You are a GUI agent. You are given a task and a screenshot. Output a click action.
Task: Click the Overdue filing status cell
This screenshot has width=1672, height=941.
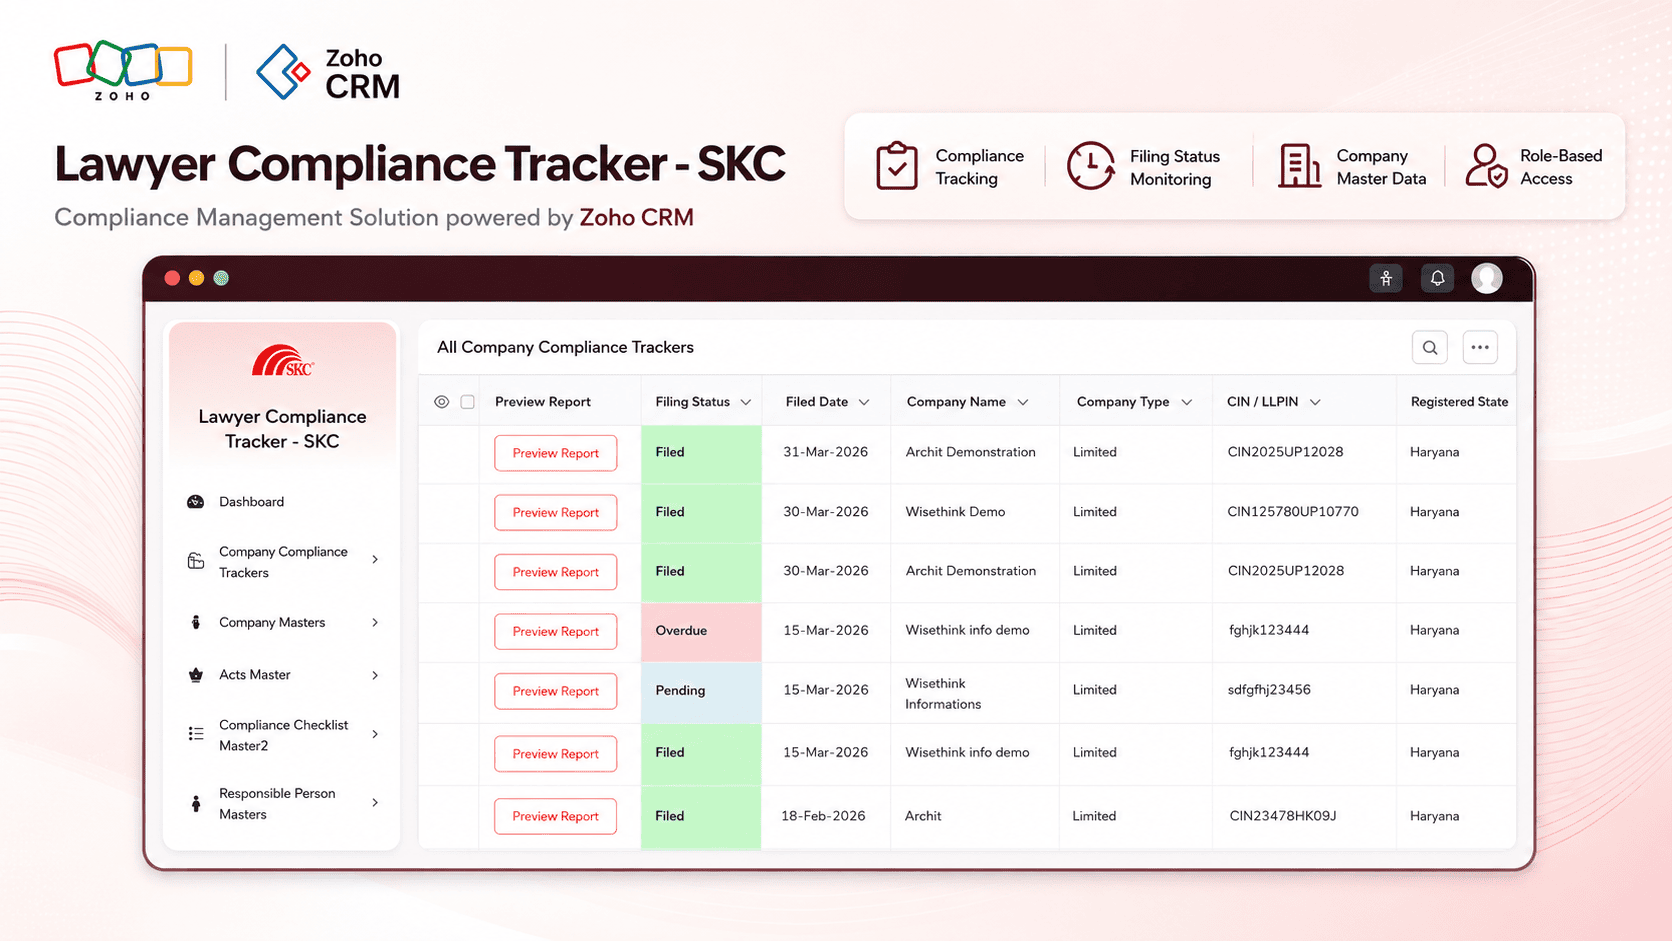point(701,631)
